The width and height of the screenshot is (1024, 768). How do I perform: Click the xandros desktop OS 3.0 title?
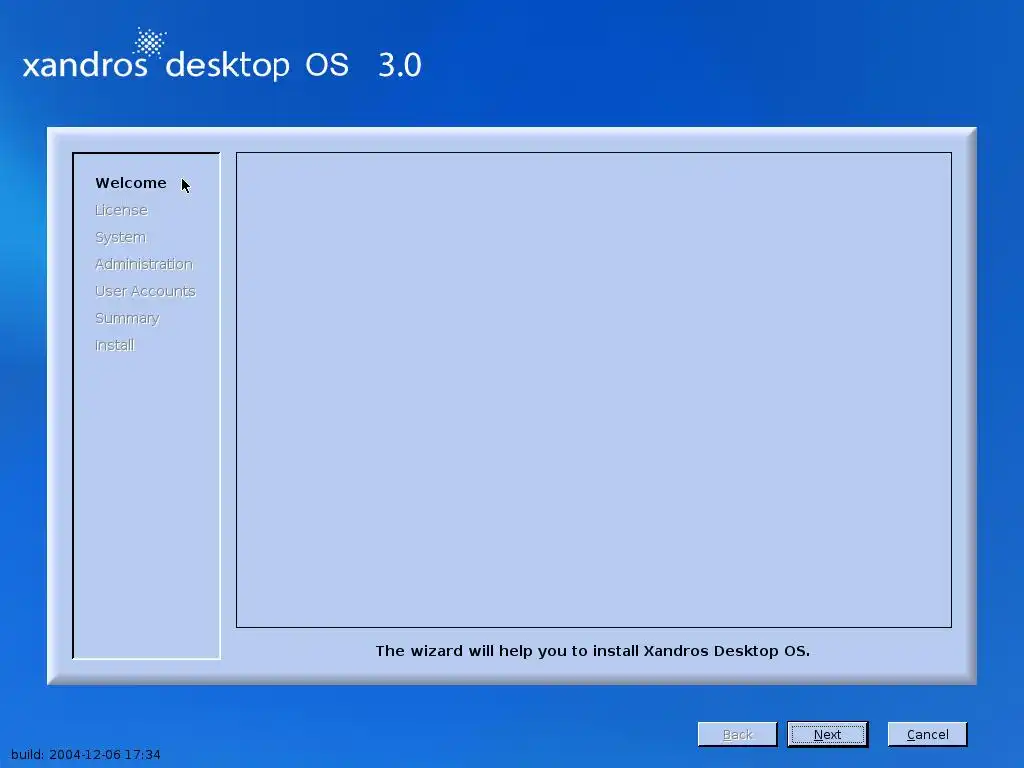(x=222, y=64)
